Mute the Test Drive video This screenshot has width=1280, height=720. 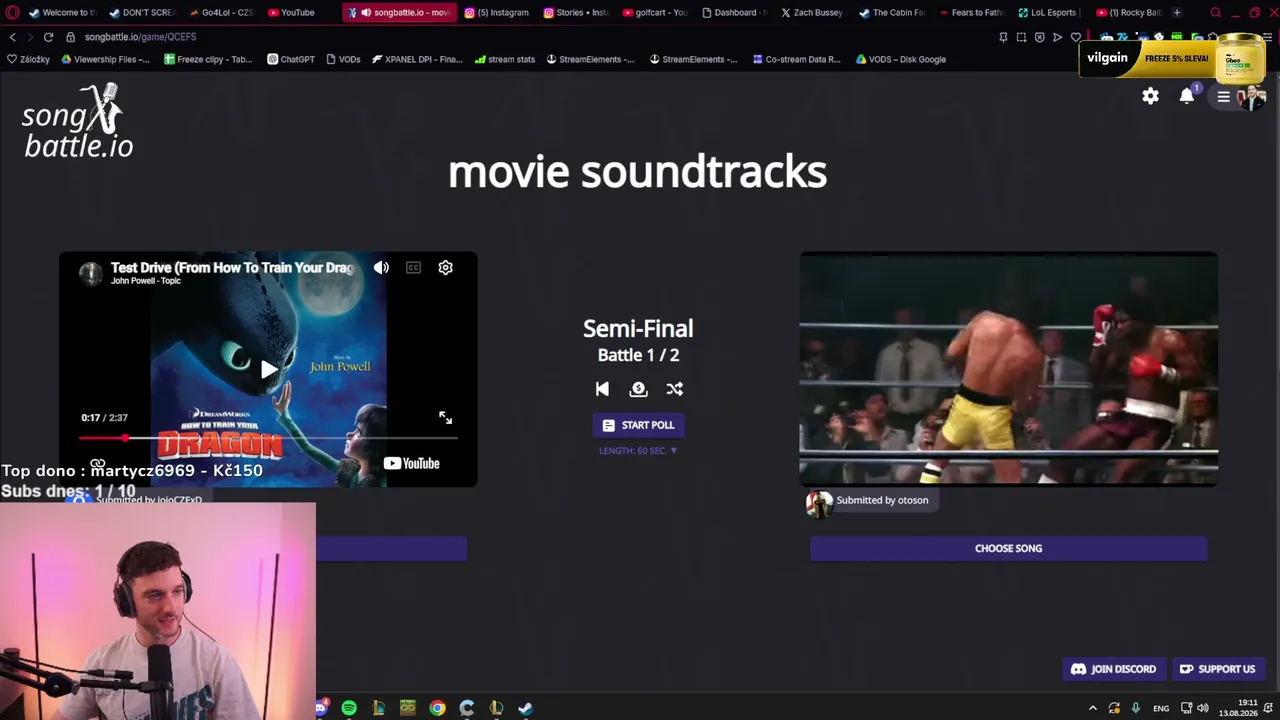point(381,268)
